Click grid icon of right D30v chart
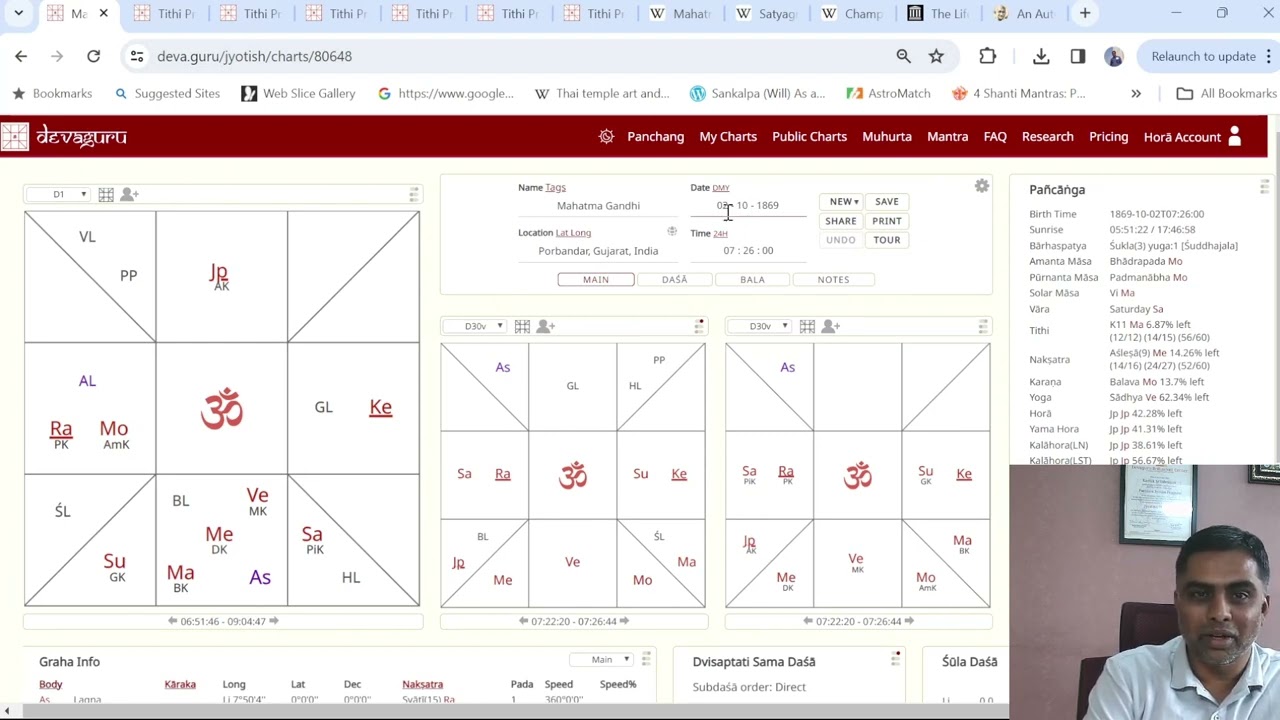 [807, 326]
